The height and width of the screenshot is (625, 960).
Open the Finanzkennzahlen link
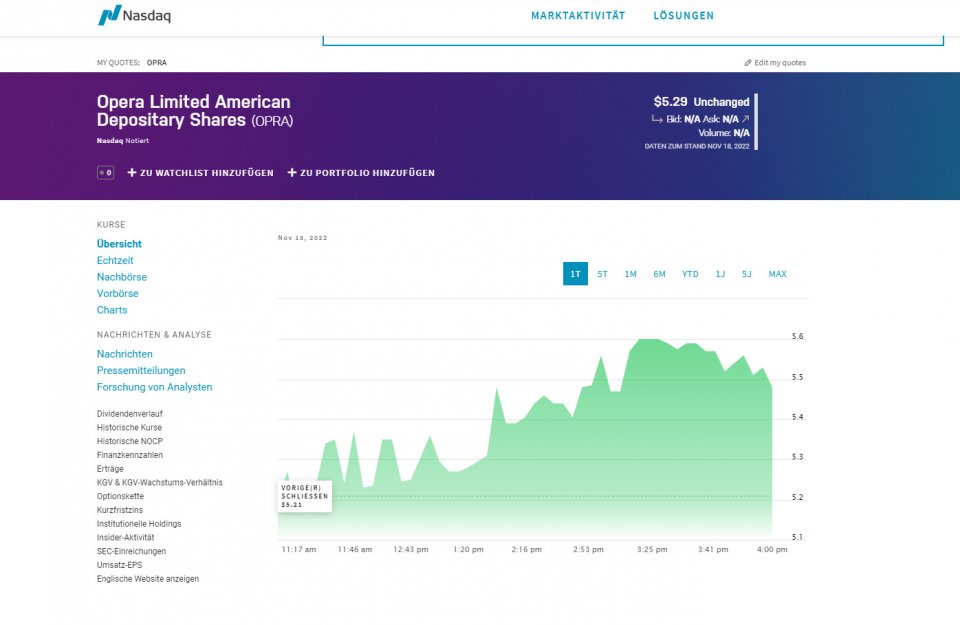tap(130, 455)
